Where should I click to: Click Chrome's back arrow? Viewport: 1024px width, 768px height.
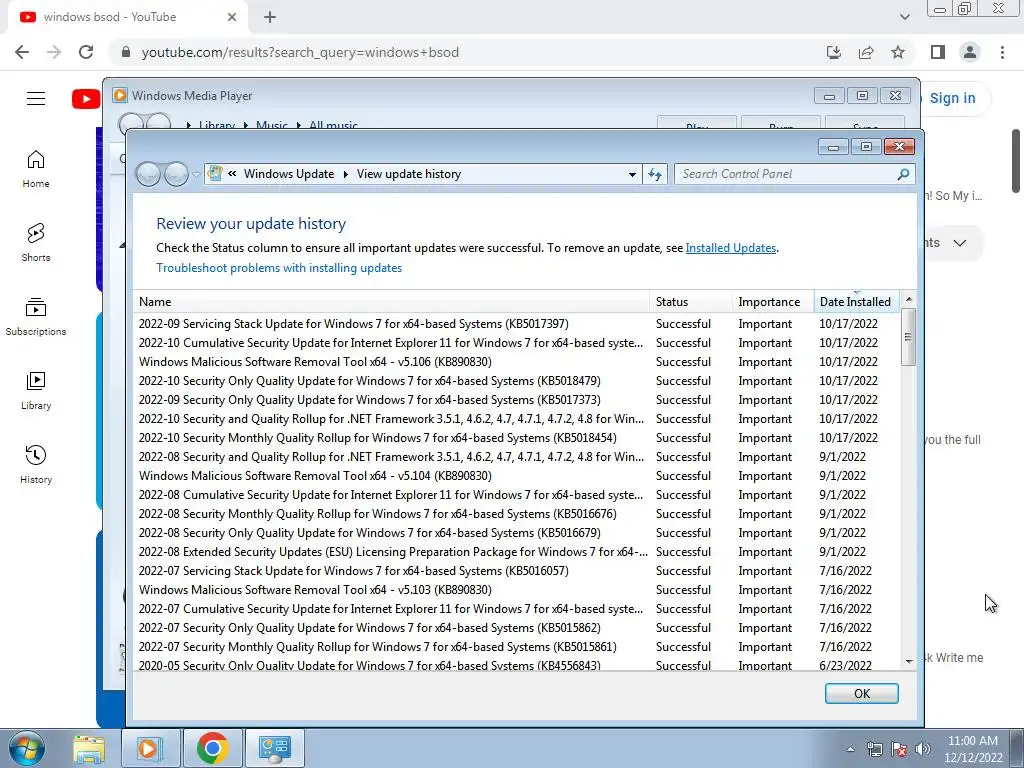click(22, 52)
